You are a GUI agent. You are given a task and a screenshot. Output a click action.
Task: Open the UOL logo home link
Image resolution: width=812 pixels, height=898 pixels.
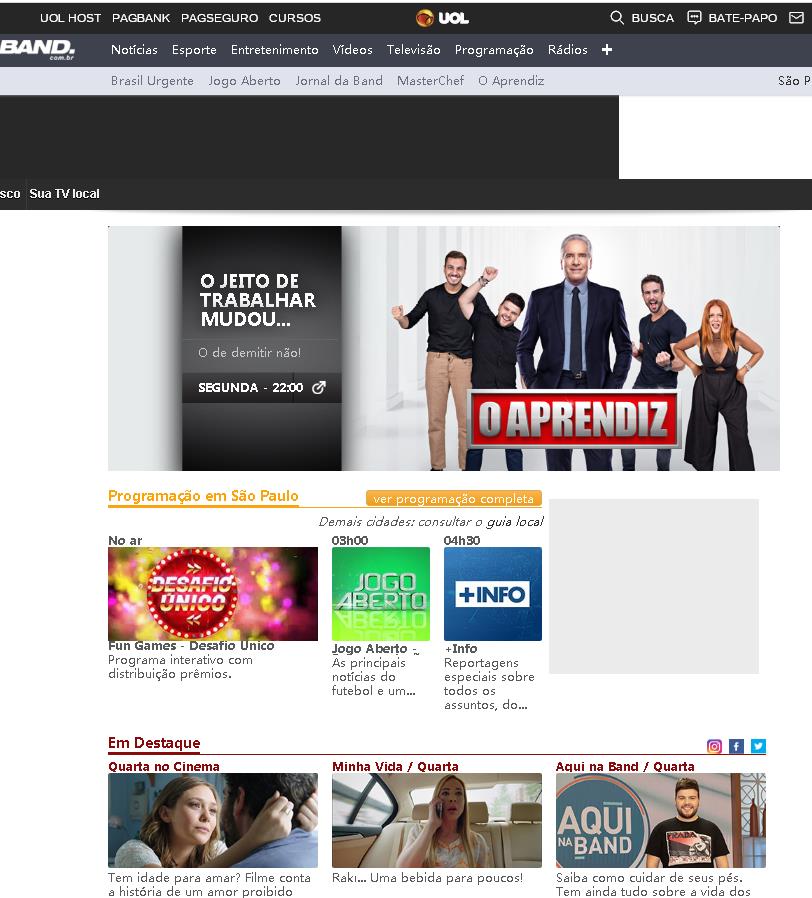[x=442, y=18]
